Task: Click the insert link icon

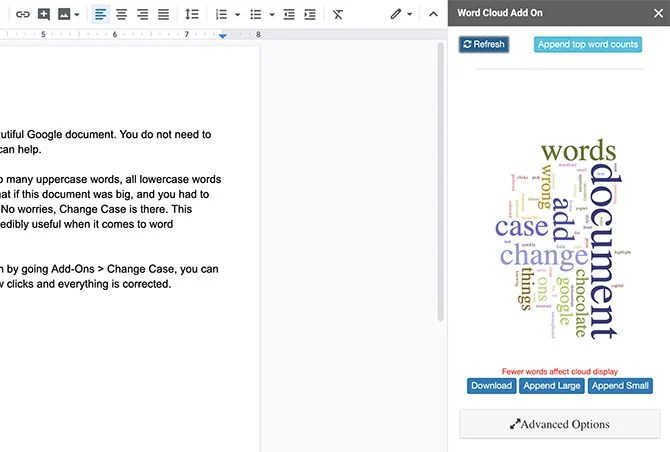Action: (23, 15)
